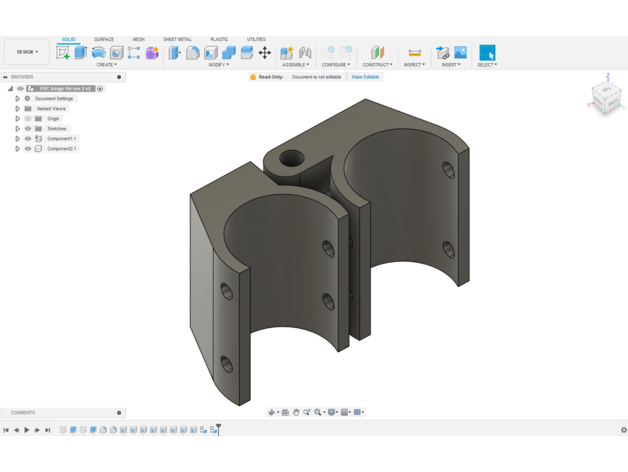The image size is (628, 472).
Task: Click the timeline position marker
Action: pos(218,428)
